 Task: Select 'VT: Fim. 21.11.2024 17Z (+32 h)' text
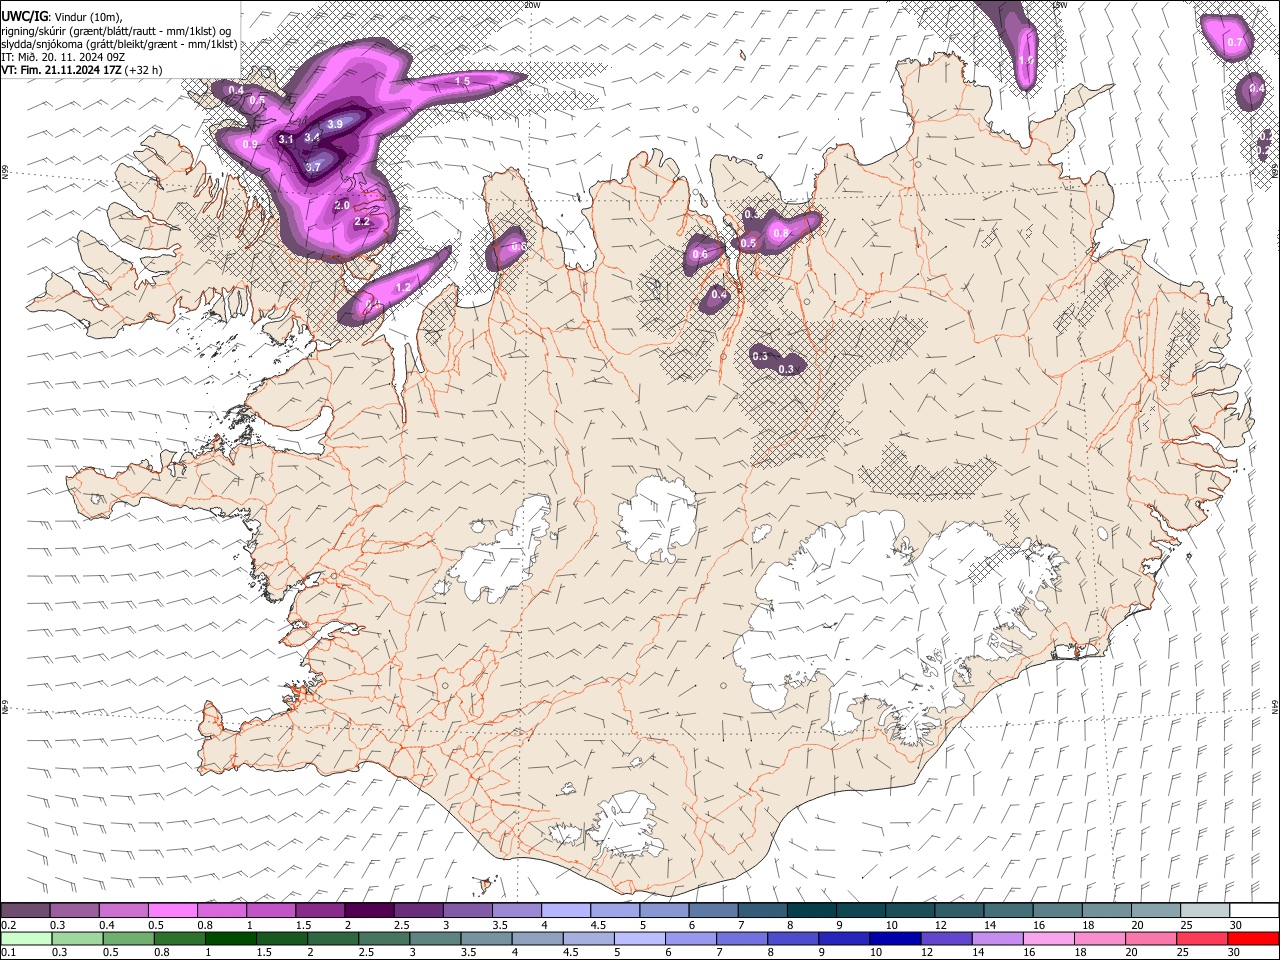81,70
